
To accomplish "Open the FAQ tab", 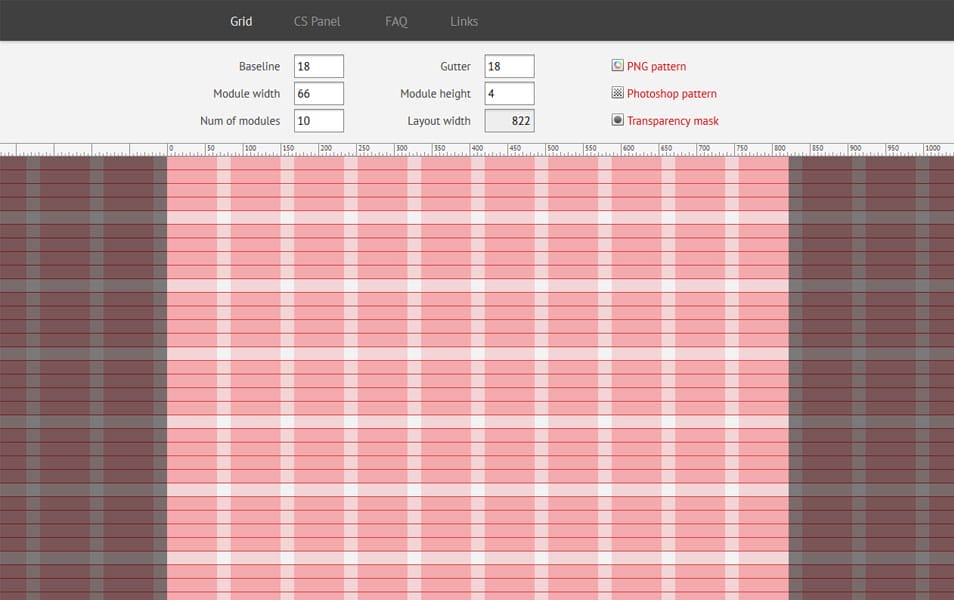I will pyautogui.click(x=395, y=20).
